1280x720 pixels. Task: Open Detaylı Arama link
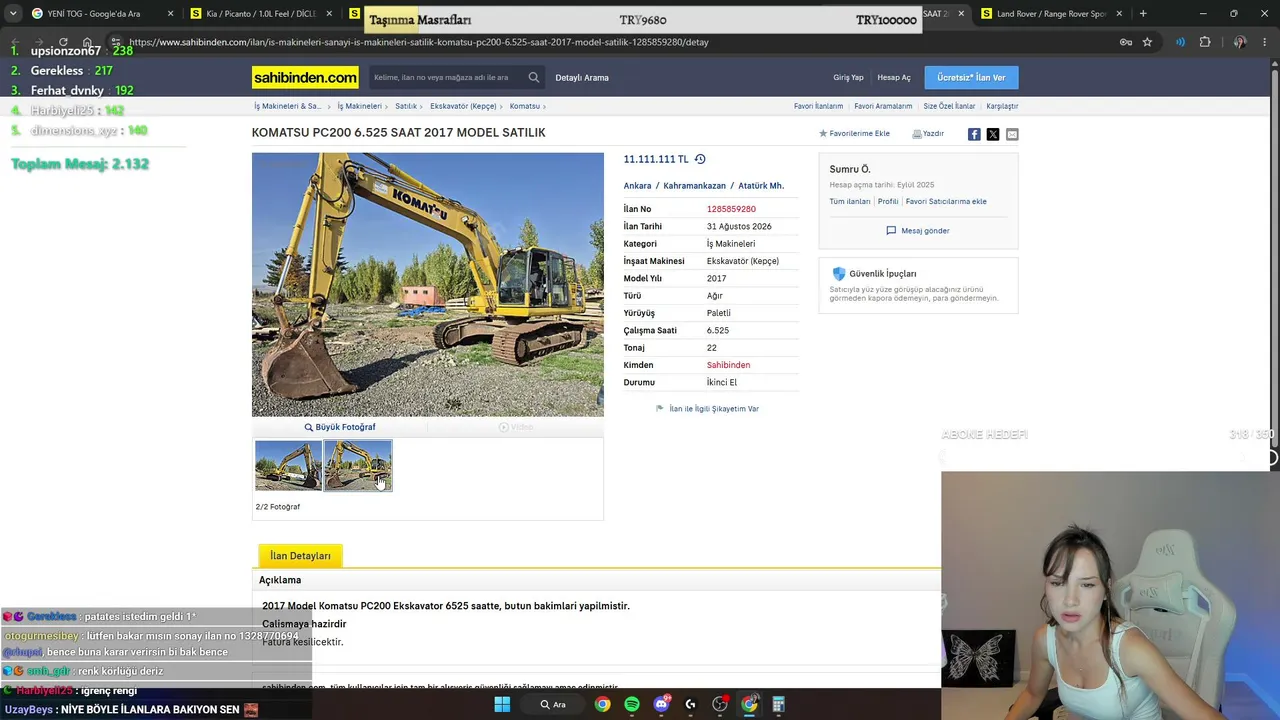(x=582, y=77)
